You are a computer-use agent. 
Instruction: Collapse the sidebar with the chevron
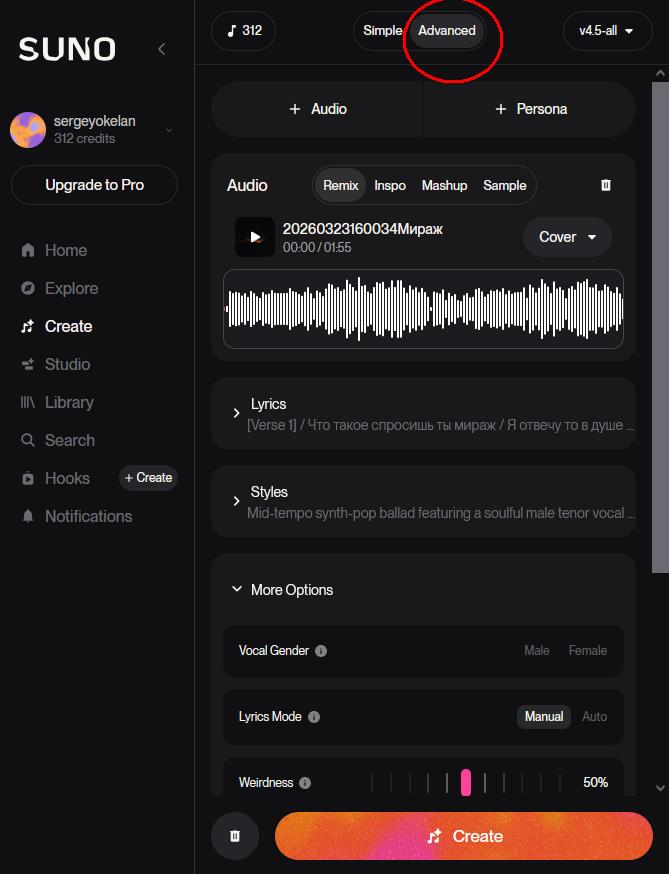[x=162, y=49]
